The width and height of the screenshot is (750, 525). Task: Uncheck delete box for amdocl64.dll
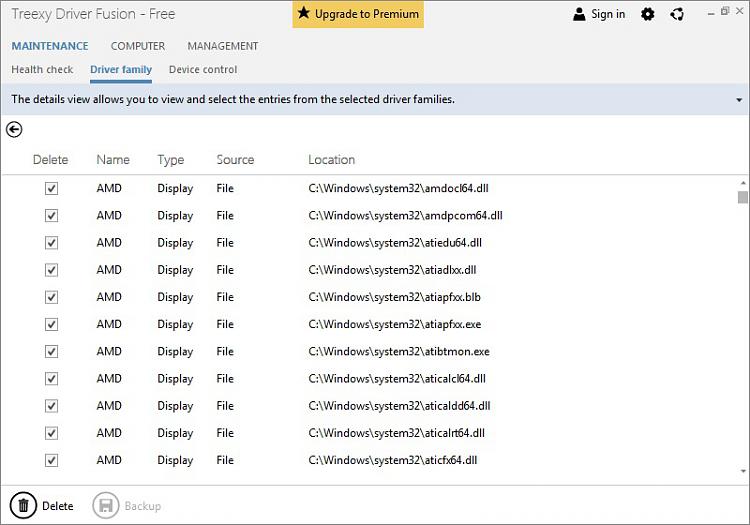pyautogui.click(x=51, y=188)
